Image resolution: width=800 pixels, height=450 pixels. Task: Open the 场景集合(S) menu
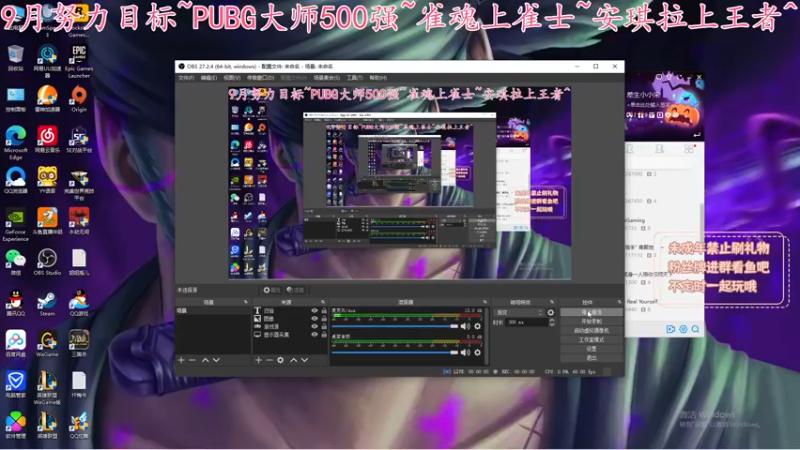click(x=327, y=78)
